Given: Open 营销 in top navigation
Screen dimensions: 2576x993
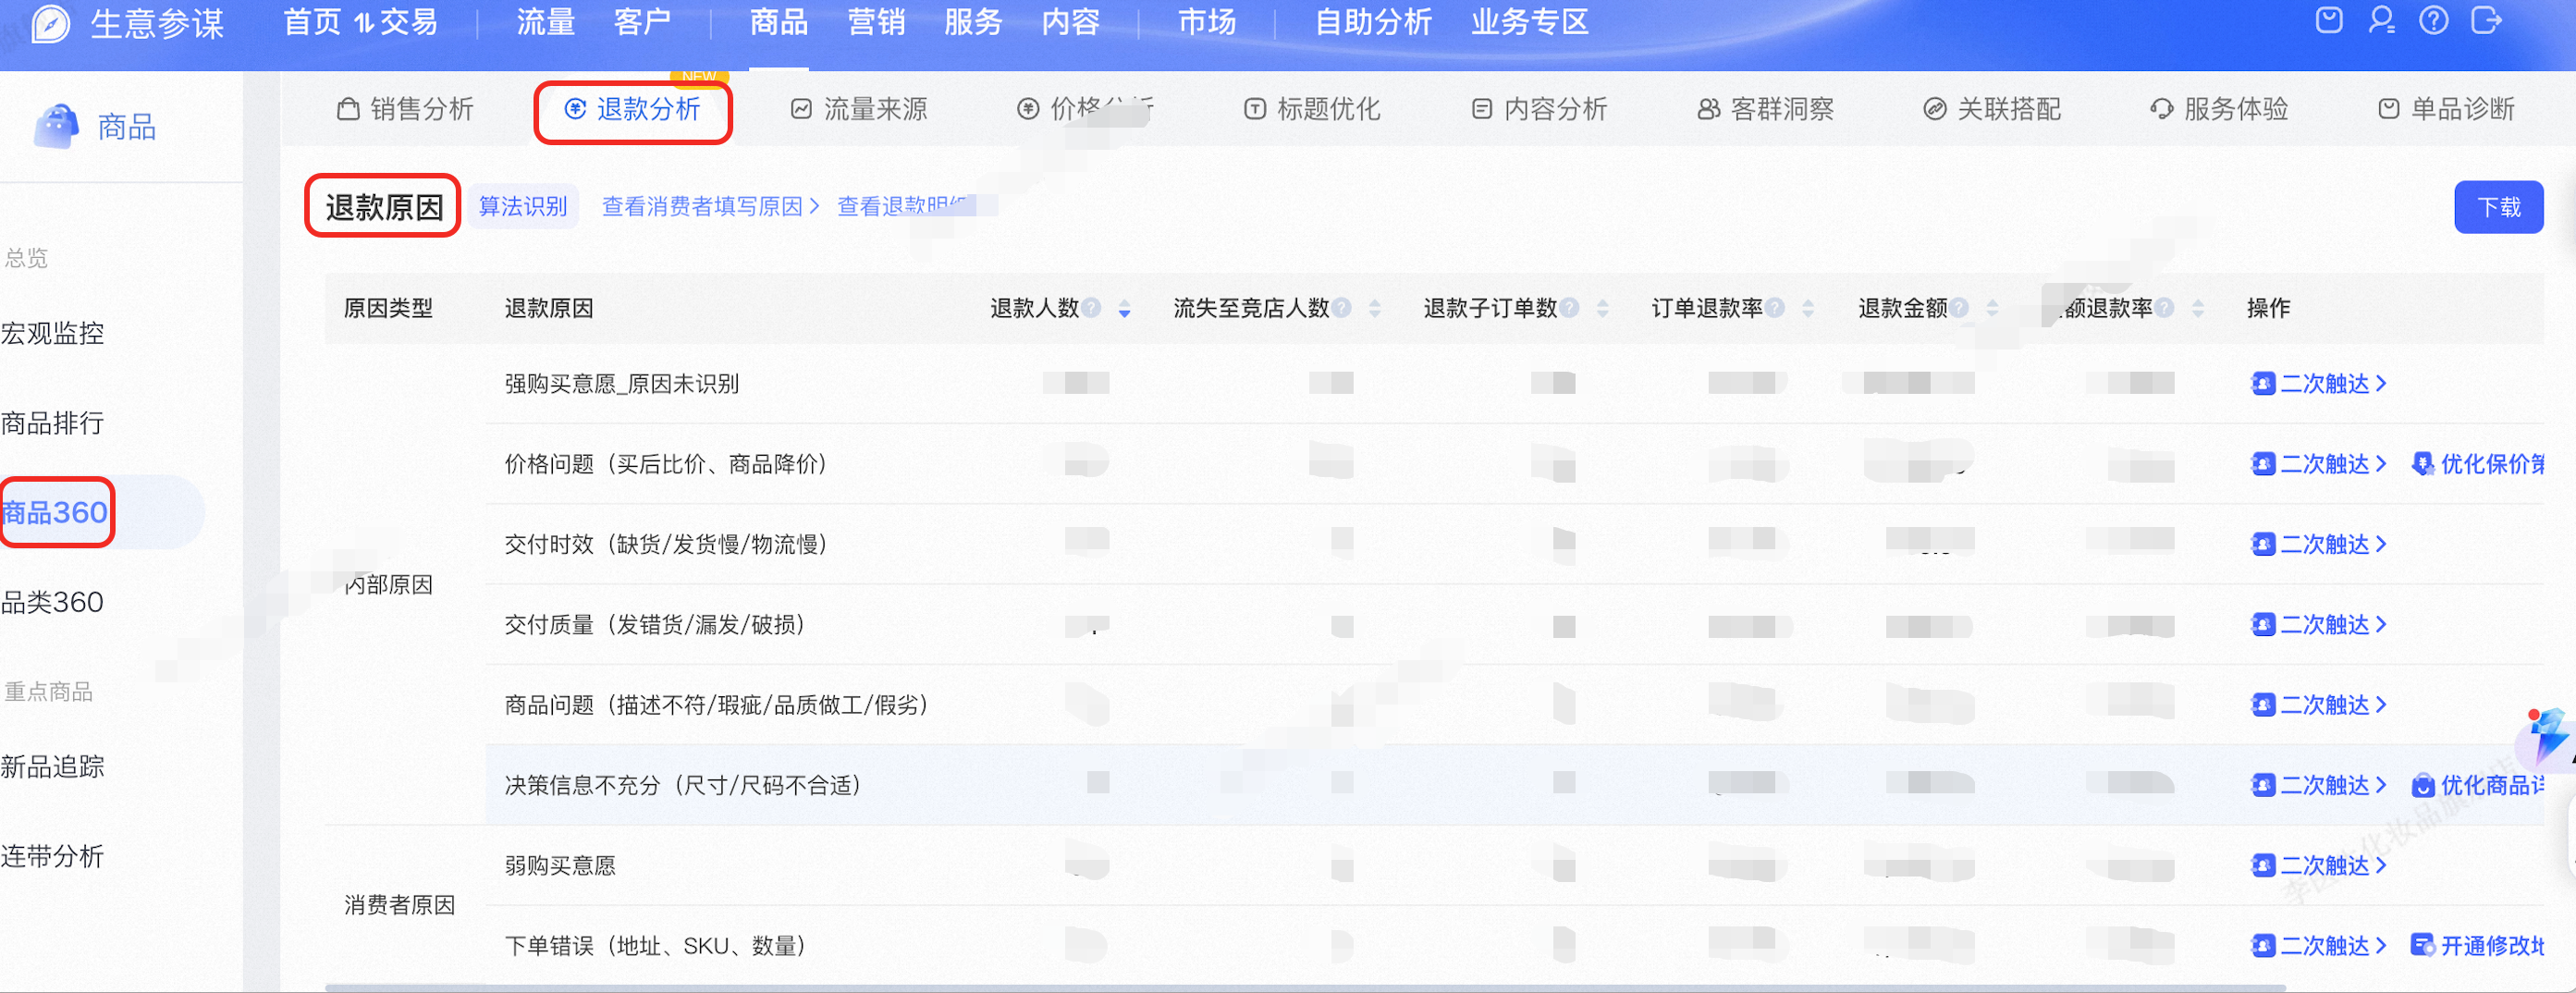Looking at the screenshot, I should tap(876, 22).
